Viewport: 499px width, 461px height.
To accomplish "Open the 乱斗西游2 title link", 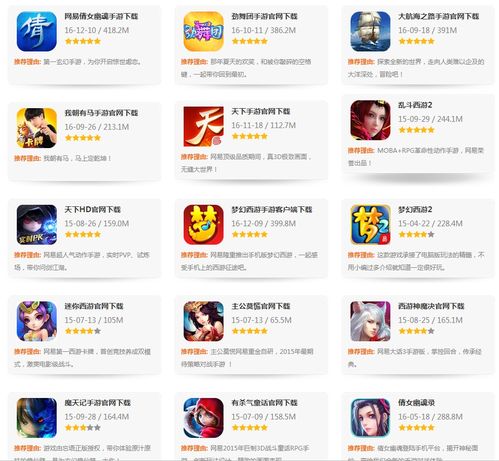I will (x=415, y=105).
